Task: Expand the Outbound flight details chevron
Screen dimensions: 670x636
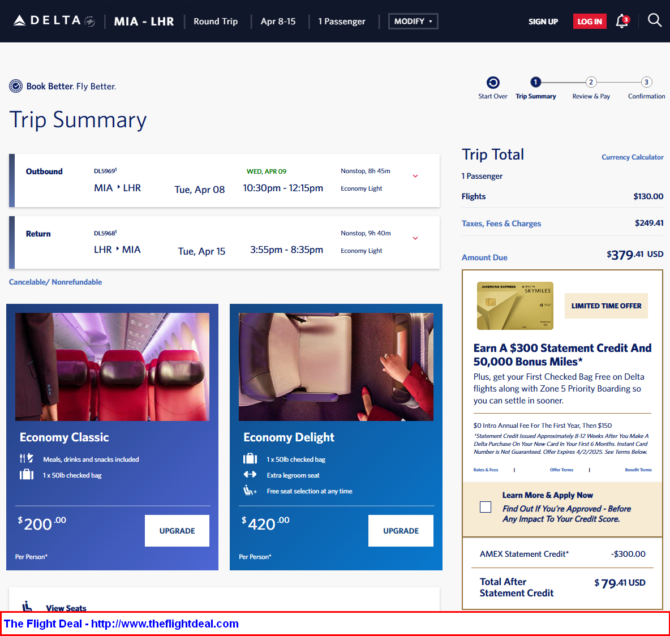Action: [415, 176]
